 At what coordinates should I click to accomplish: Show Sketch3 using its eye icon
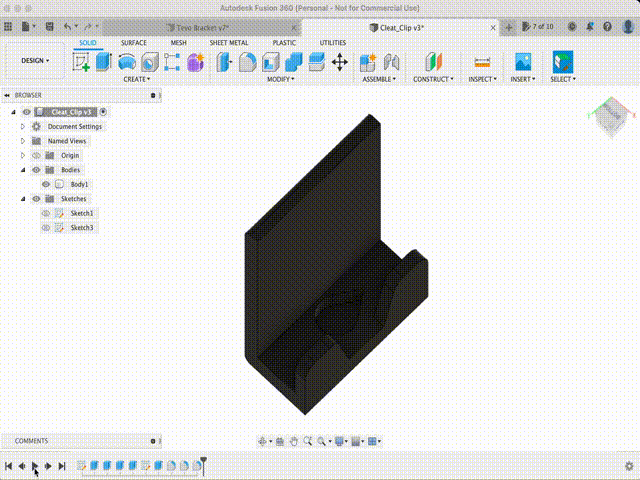46,228
